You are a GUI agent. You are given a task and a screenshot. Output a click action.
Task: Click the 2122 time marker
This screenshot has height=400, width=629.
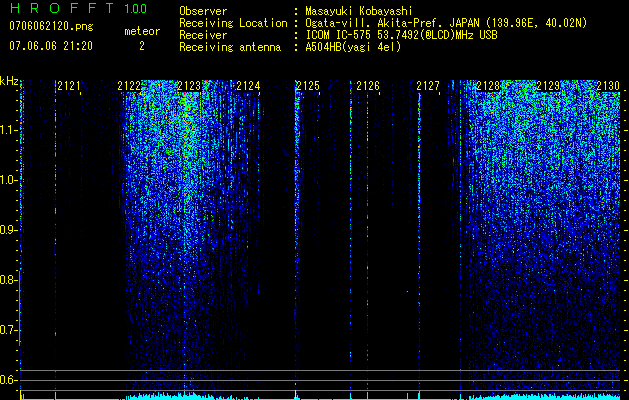tap(129, 86)
